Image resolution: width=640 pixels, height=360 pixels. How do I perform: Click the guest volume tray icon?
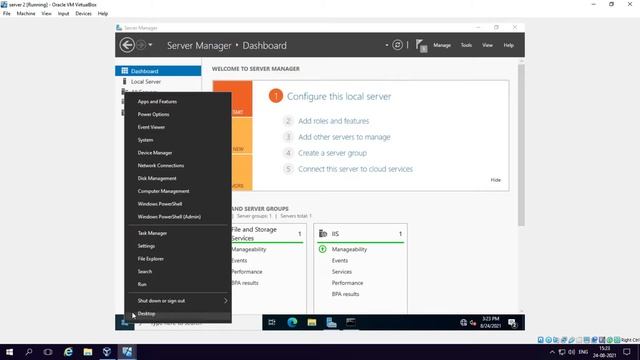(x=473, y=323)
